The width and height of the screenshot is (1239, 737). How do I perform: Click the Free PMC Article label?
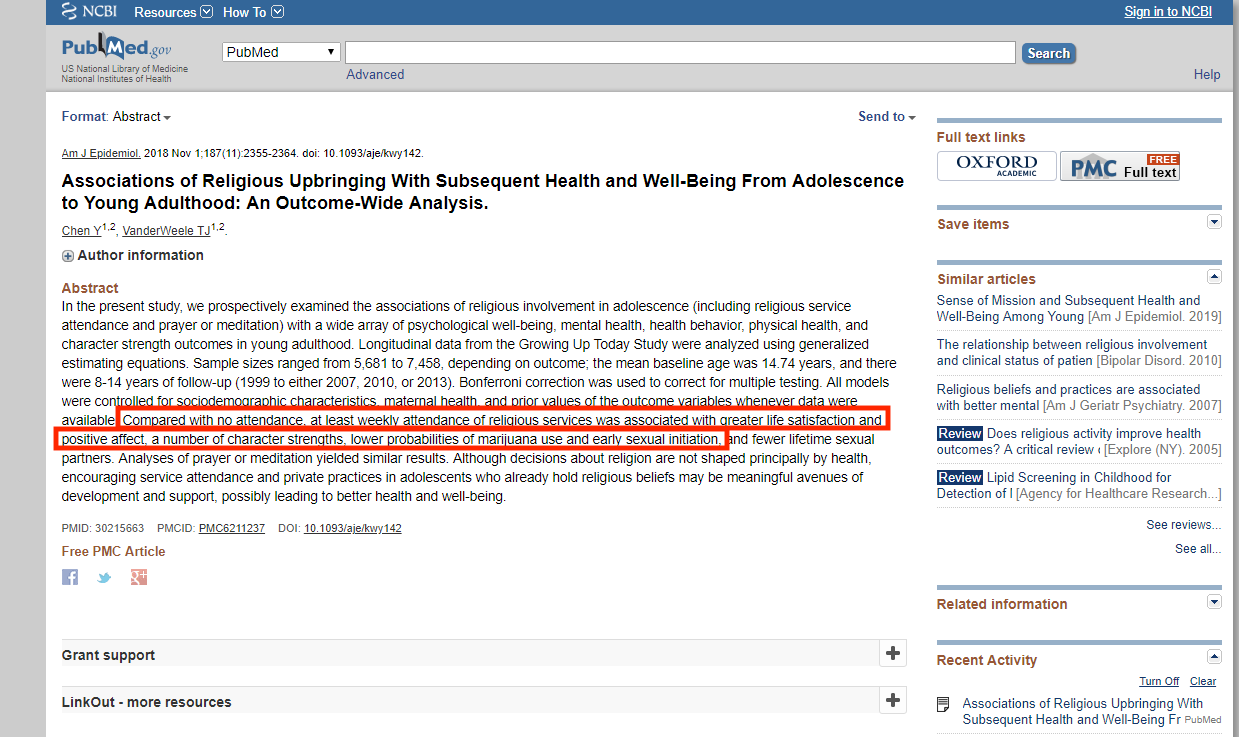click(114, 551)
